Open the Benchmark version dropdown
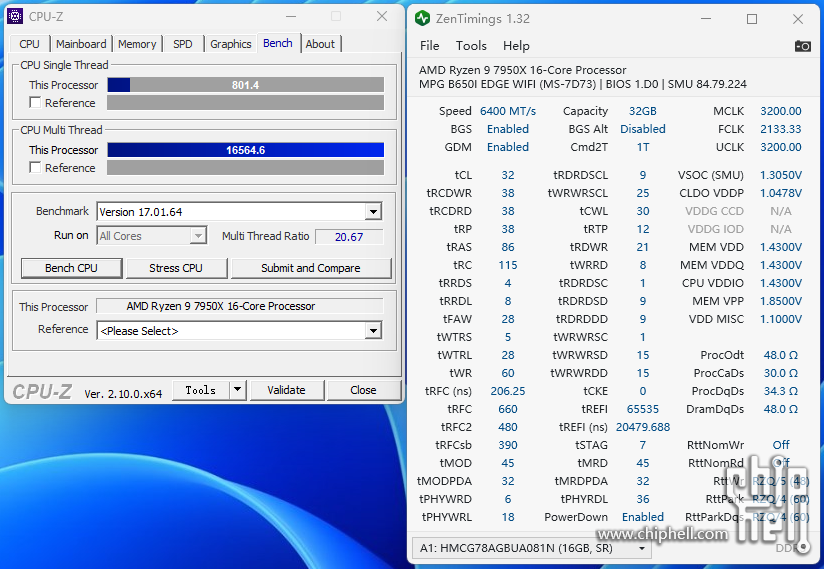This screenshot has height=569, width=824. (373, 212)
